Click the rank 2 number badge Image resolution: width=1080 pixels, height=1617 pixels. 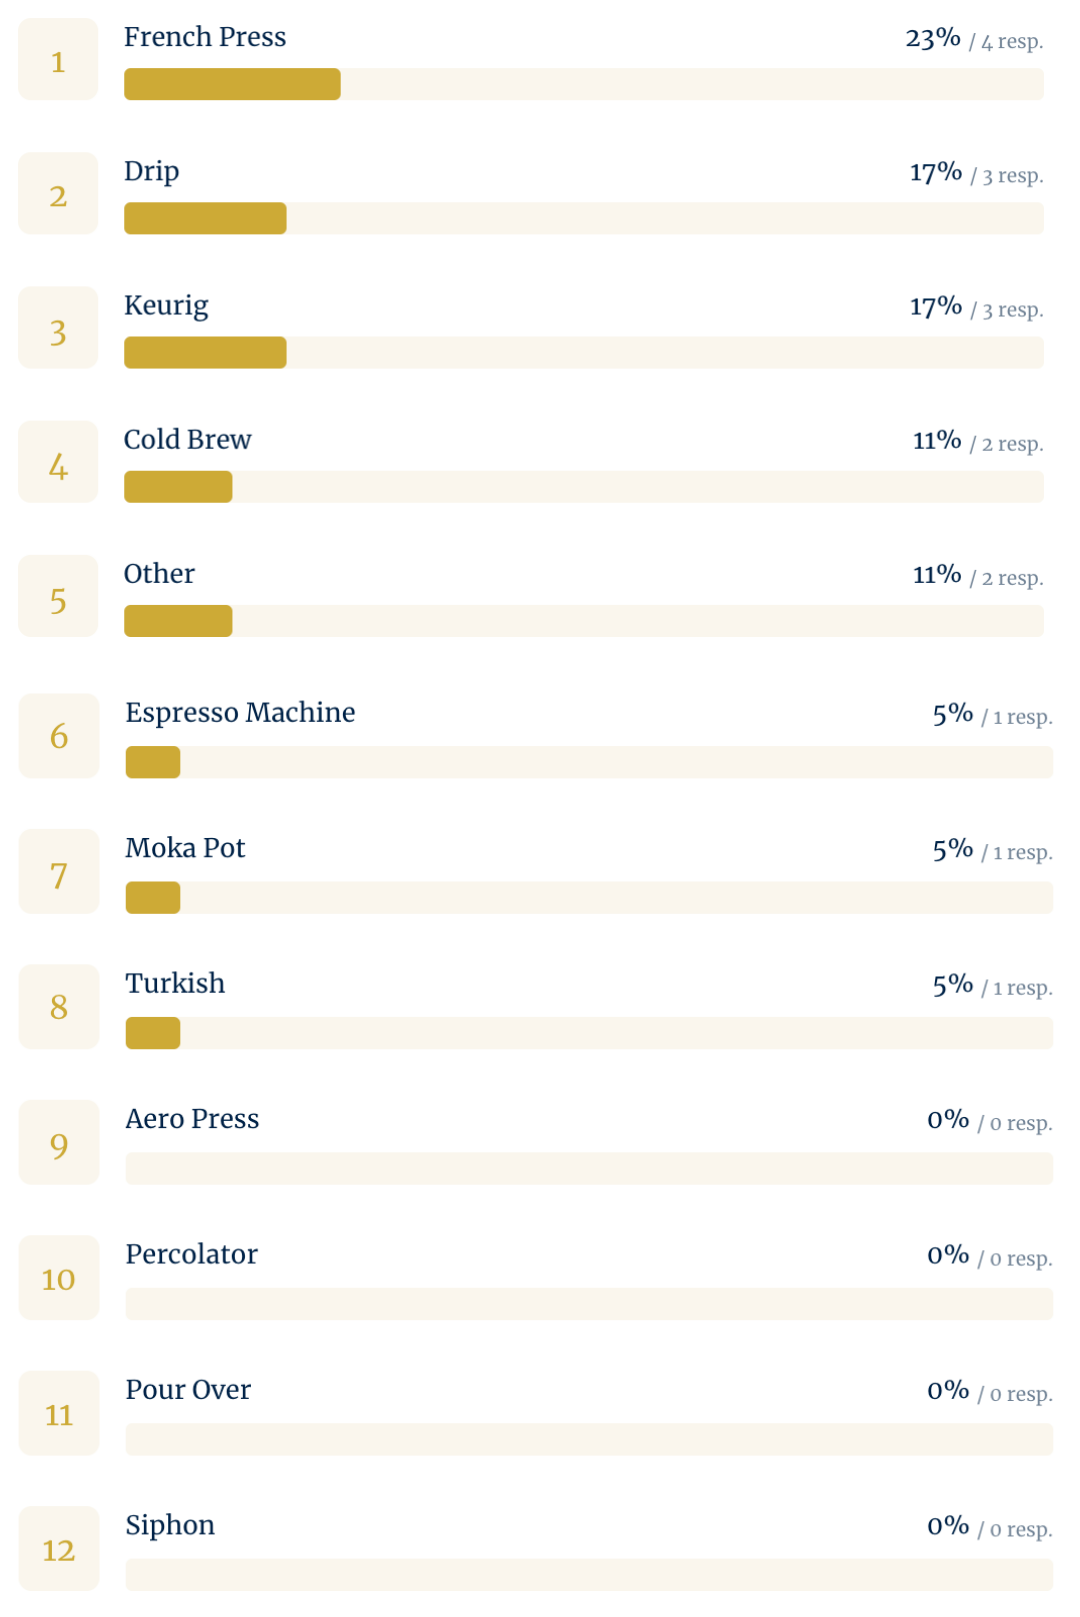58,194
